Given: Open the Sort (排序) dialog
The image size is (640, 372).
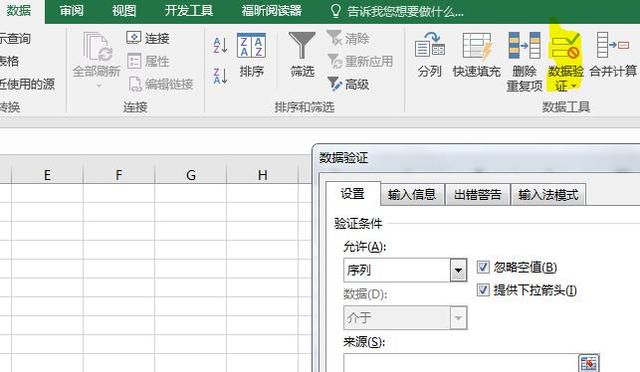Looking at the screenshot, I should tap(251, 55).
